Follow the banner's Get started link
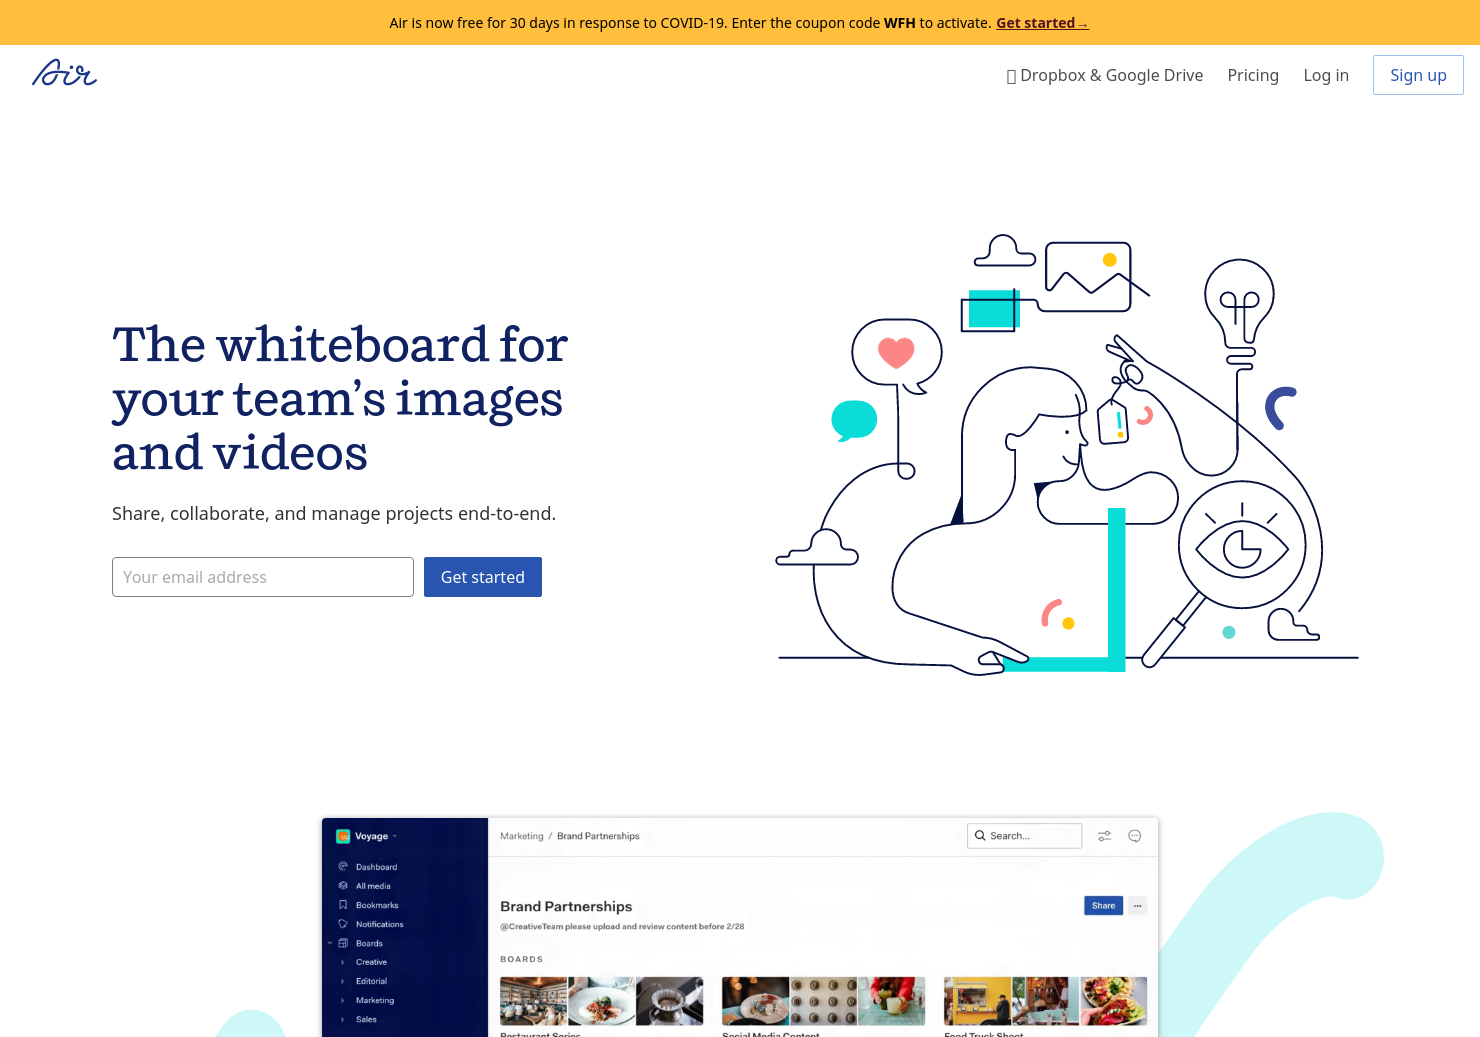1480x1037 pixels. point(1042,23)
